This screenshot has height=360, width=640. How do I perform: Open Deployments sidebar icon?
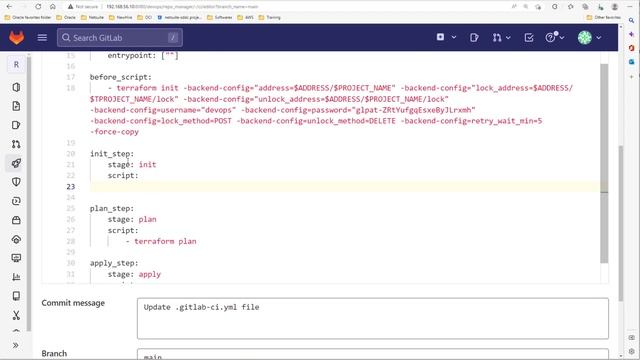[16, 201]
